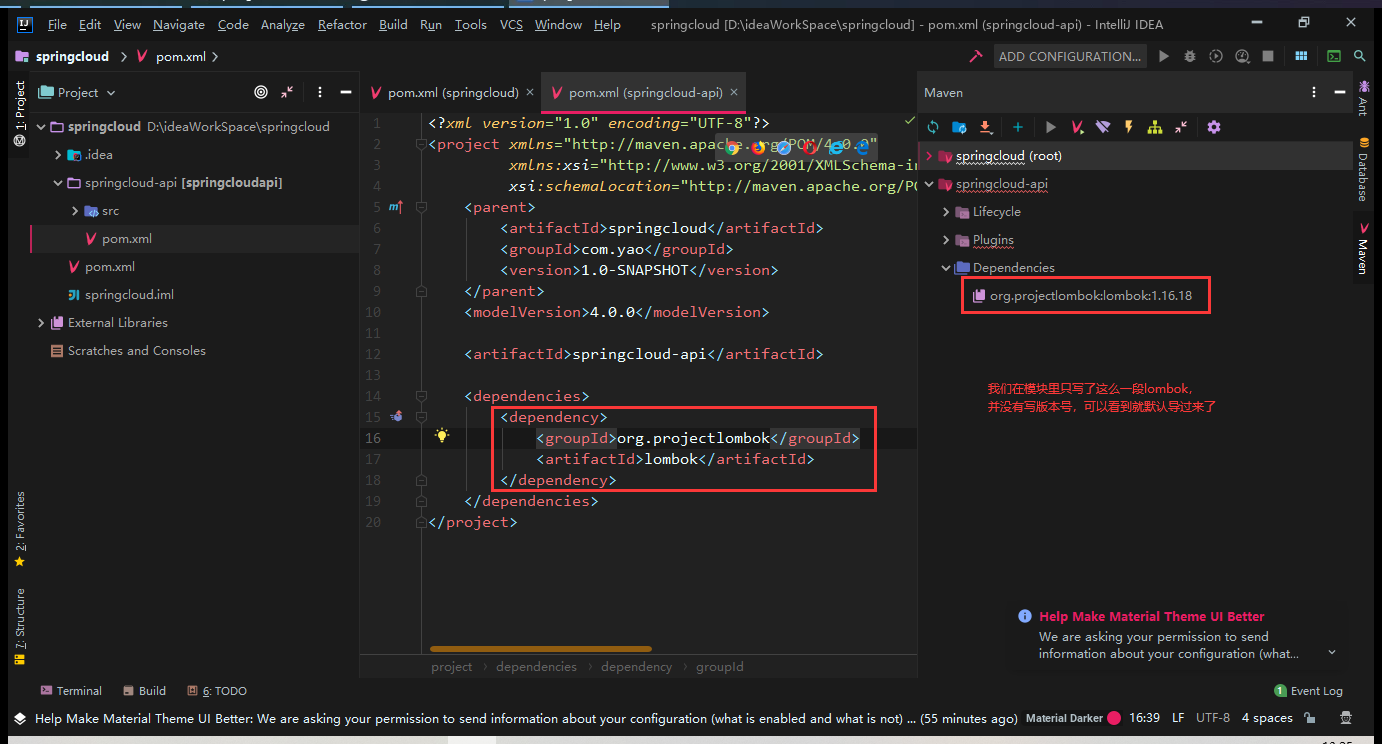Open the TODO tool window

coord(216,691)
